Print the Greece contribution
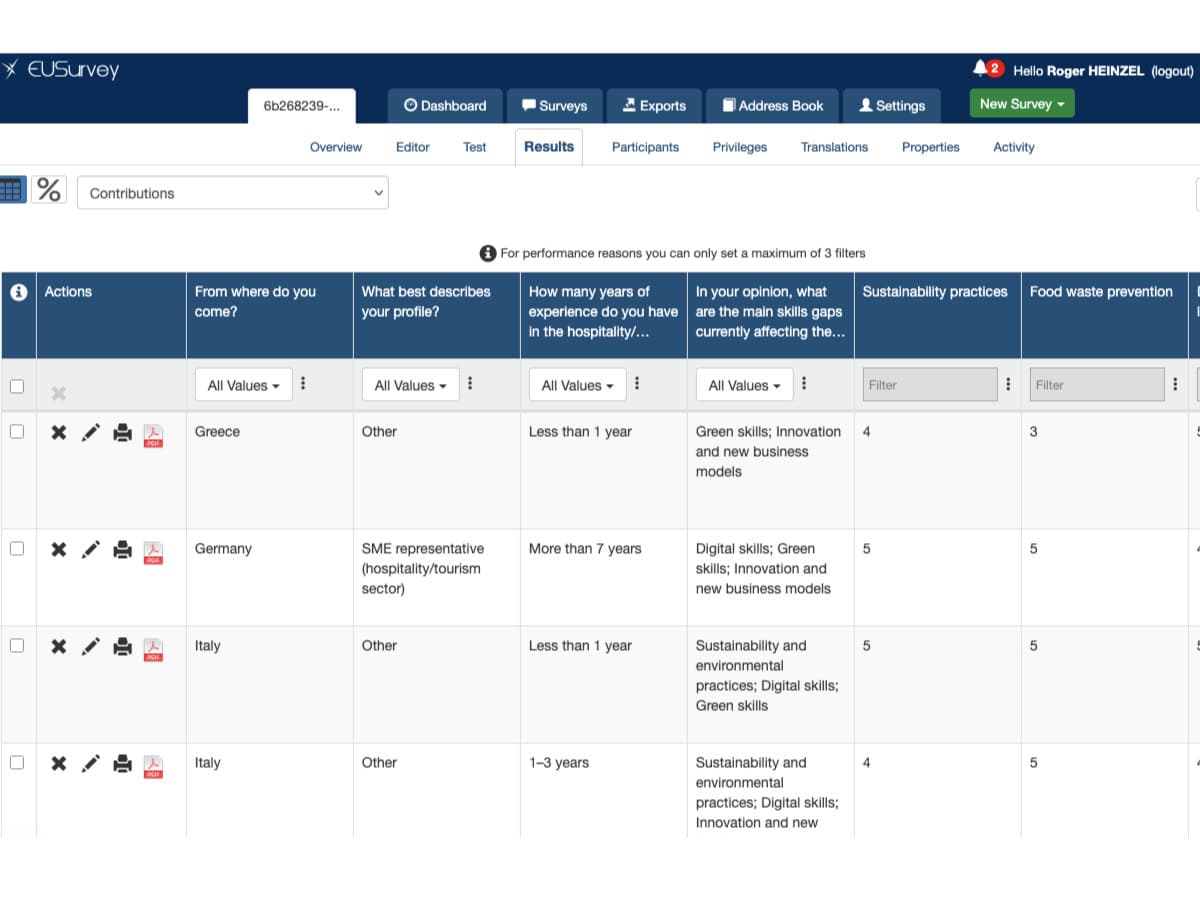 (x=122, y=433)
